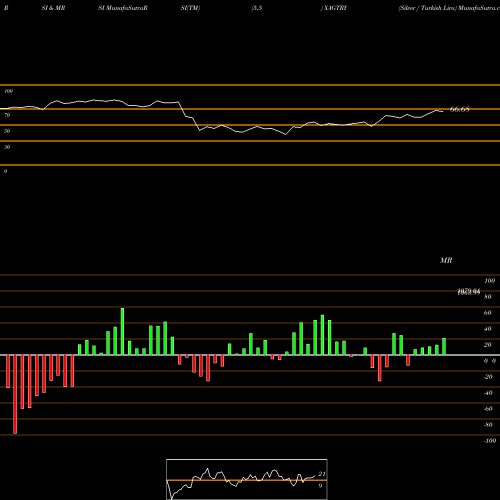This screenshot has width=500, height=500.
Task: Click the 70 level label on RSI axis
Action: 7,115
